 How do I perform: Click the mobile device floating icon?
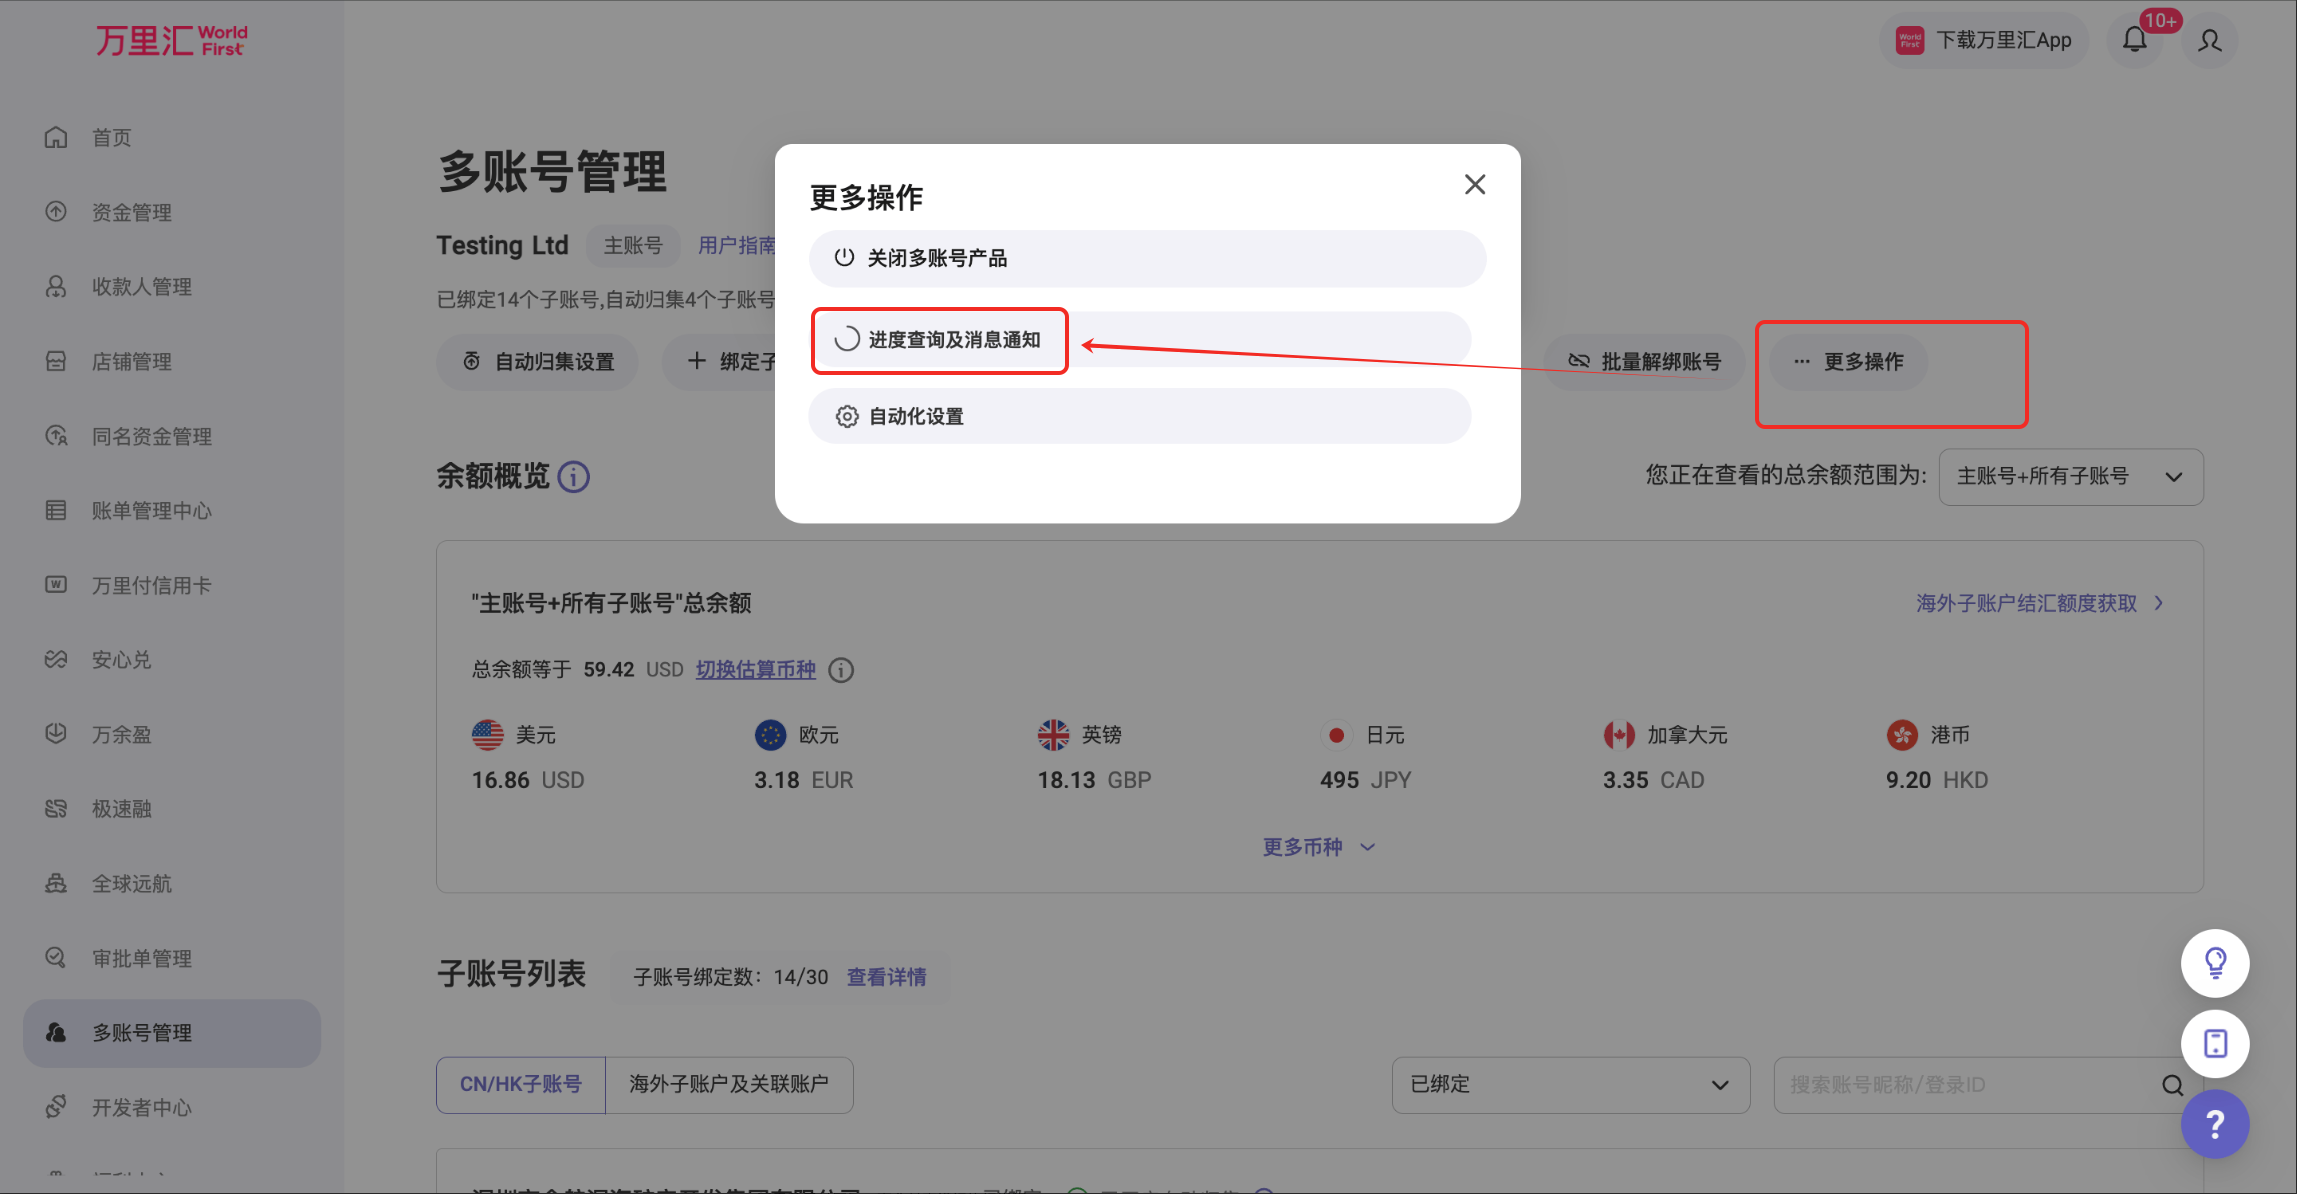(2215, 1043)
